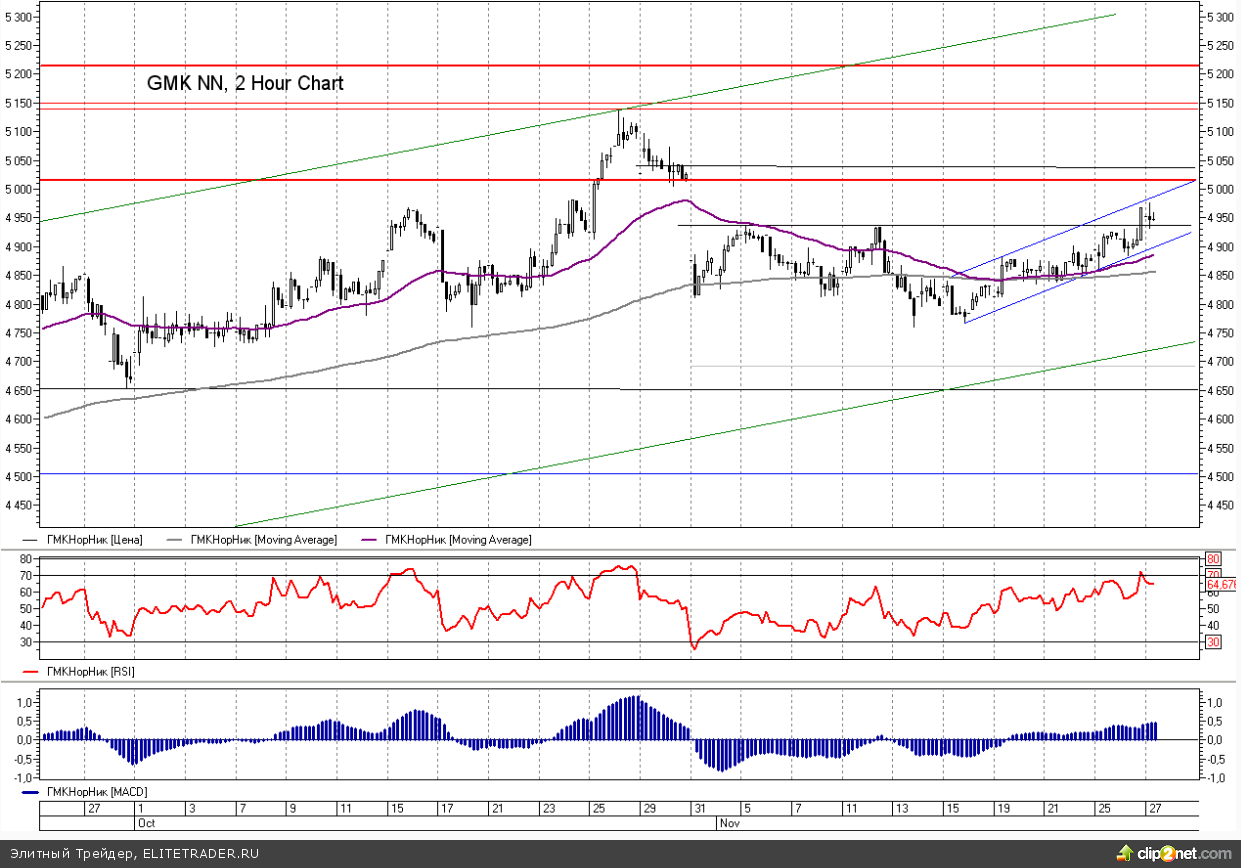Click the RSI current value label 64,676
The height and width of the screenshot is (868, 1241).
[1221, 584]
